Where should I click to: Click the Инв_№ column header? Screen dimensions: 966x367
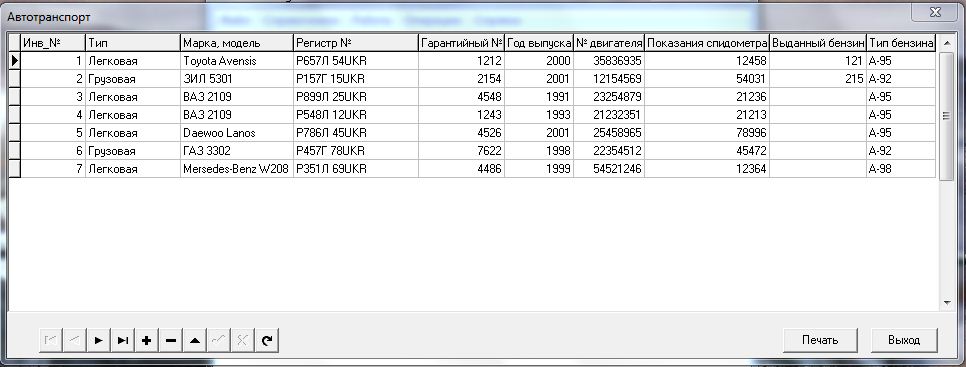click(x=52, y=43)
